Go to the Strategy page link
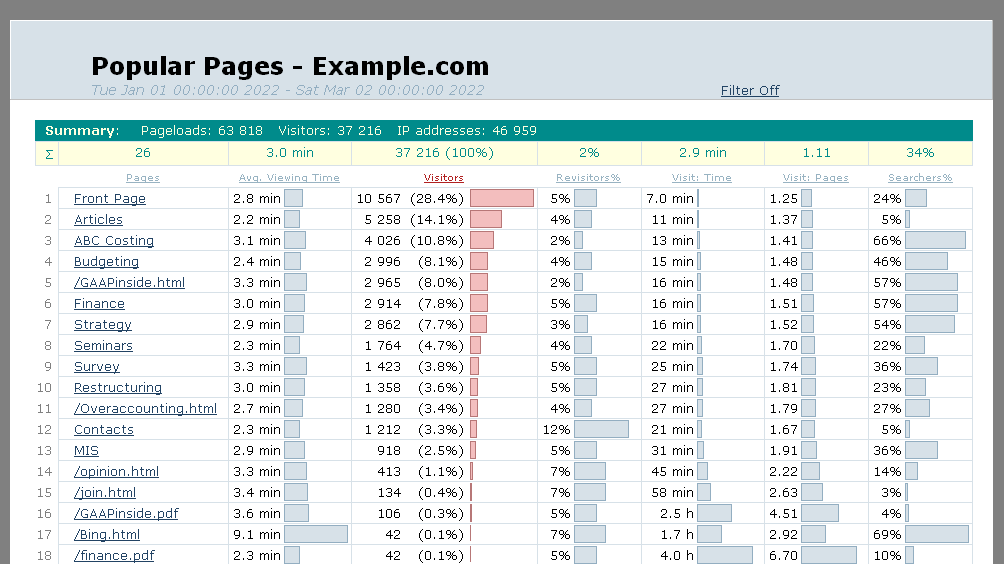This screenshot has width=1004, height=564. click(102, 325)
